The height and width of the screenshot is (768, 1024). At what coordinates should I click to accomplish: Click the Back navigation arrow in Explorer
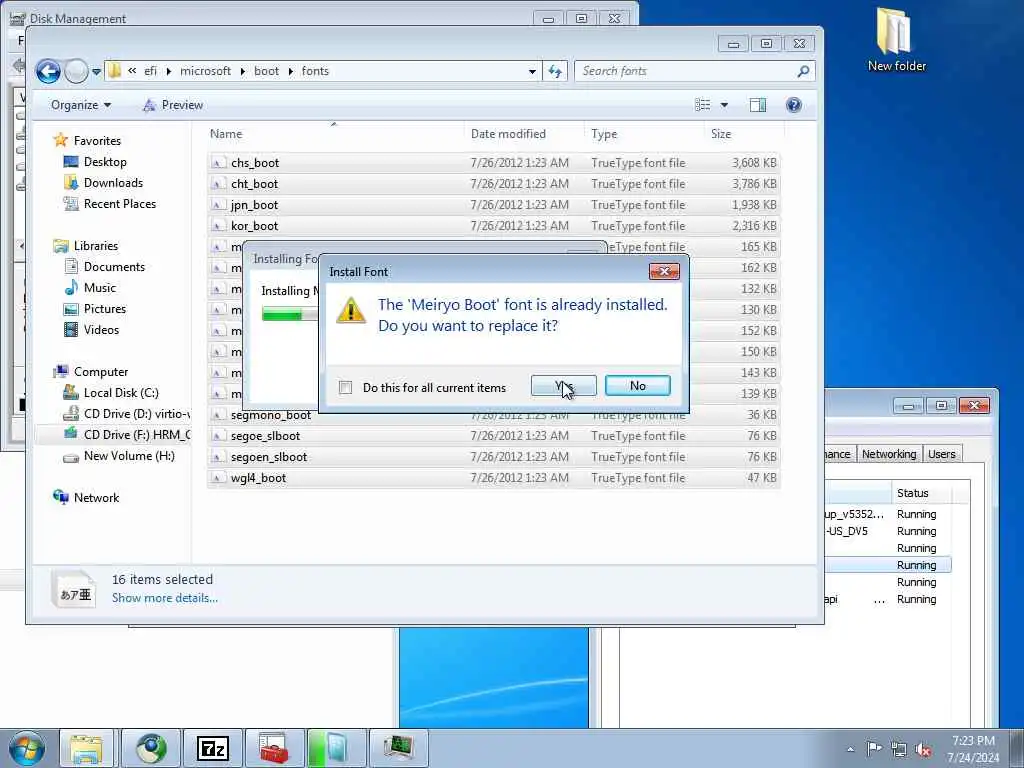pyautogui.click(x=48, y=71)
